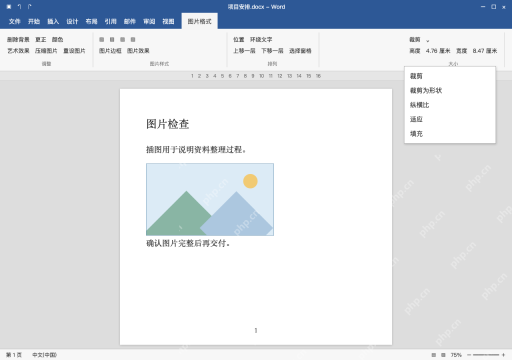Edit the height value 4.76 厘米

(x=438, y=51)
